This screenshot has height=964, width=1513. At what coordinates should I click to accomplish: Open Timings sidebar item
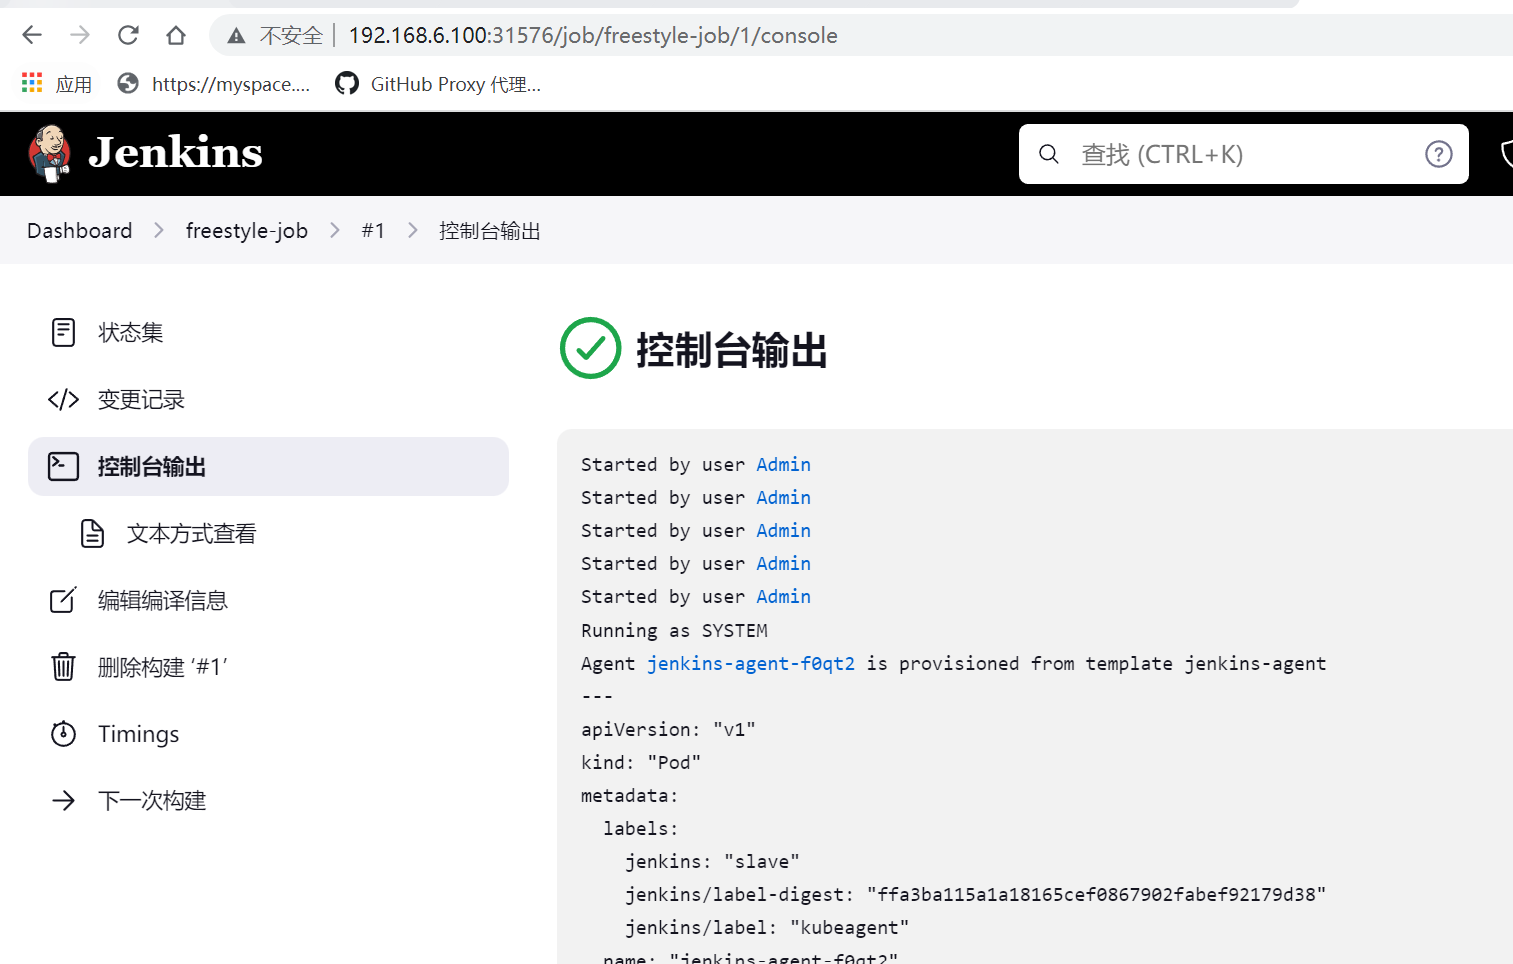click(x=268, y=734)
